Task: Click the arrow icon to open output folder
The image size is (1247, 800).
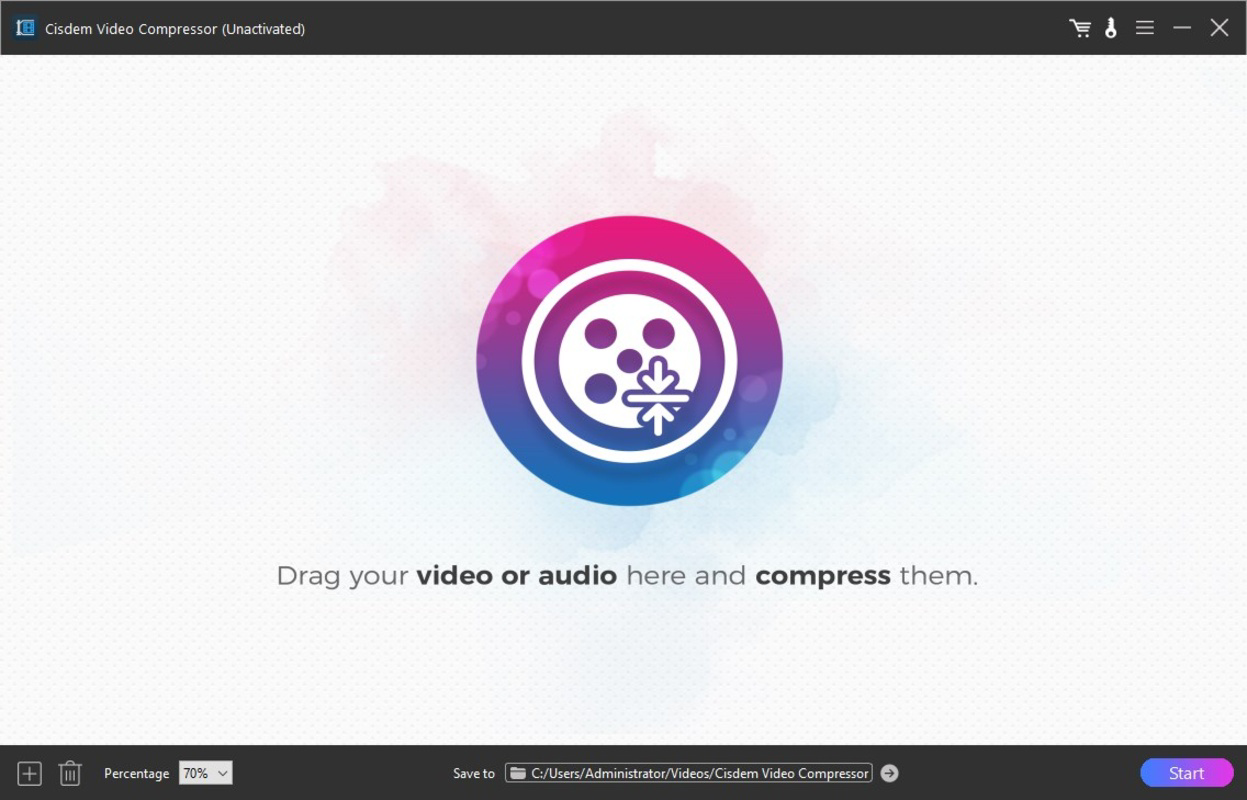Action: (x=889, y=772)
